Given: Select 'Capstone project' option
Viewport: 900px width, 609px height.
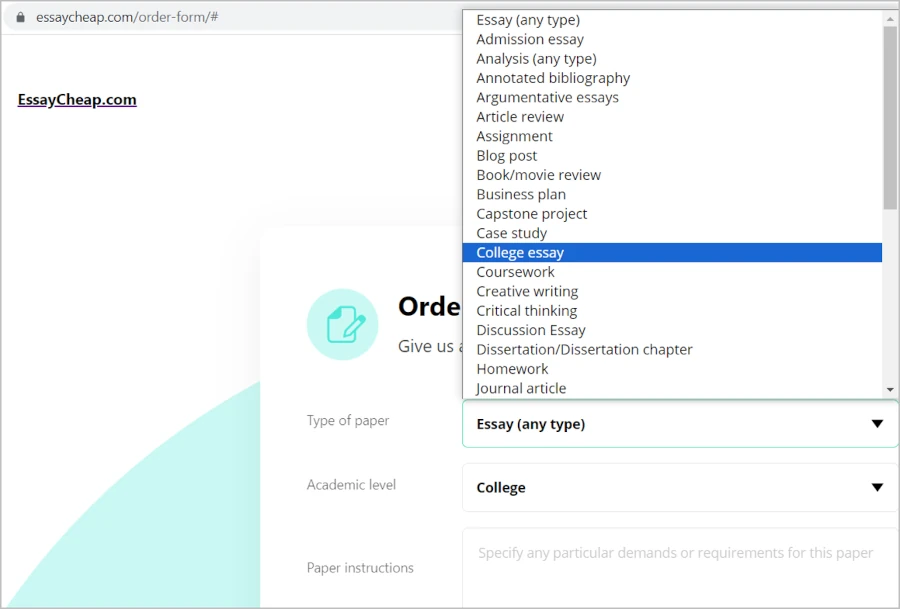Looking at the screenshot, I should point(672,214).
